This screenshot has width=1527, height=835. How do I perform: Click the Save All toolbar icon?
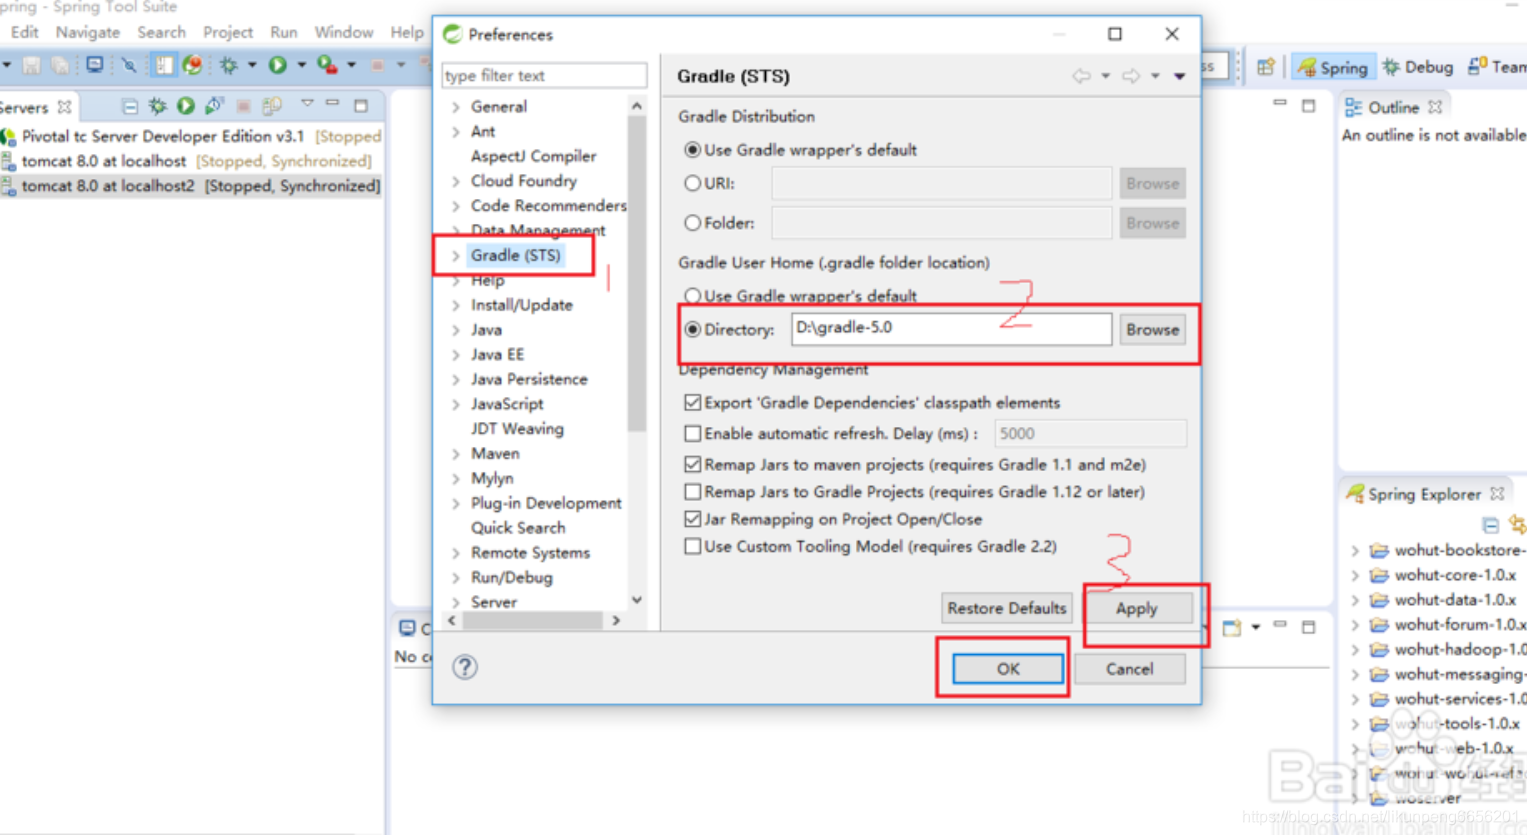tap(60, 65)
